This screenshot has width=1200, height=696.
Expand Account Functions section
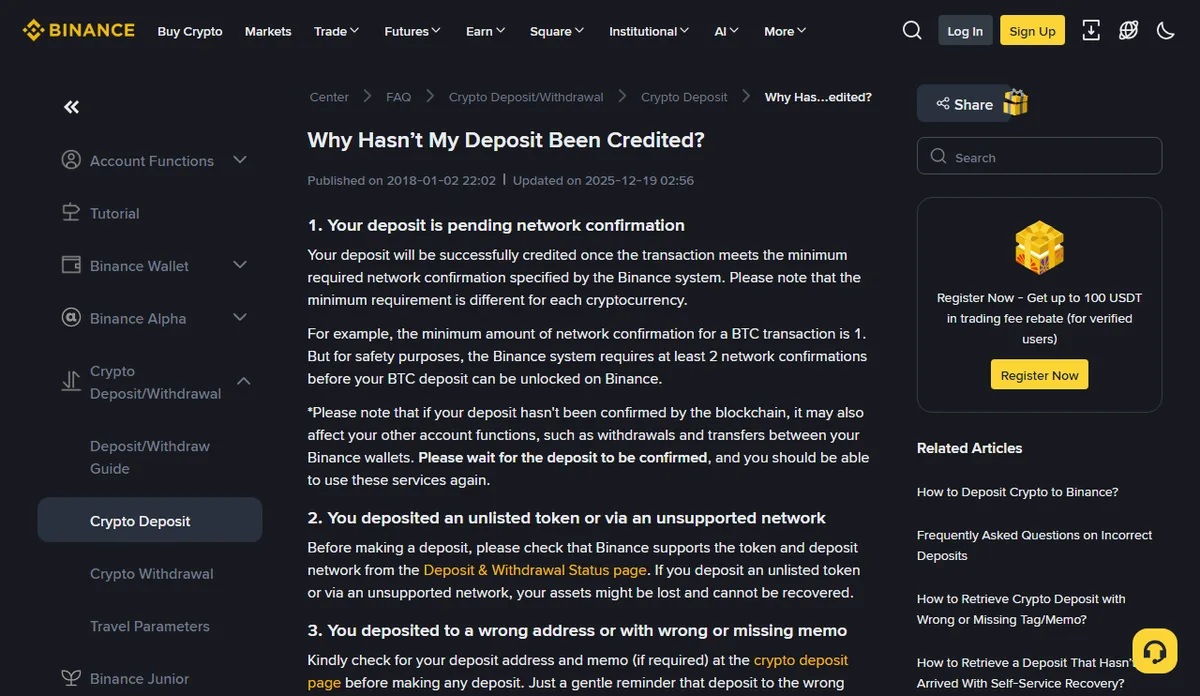[240, 160]
